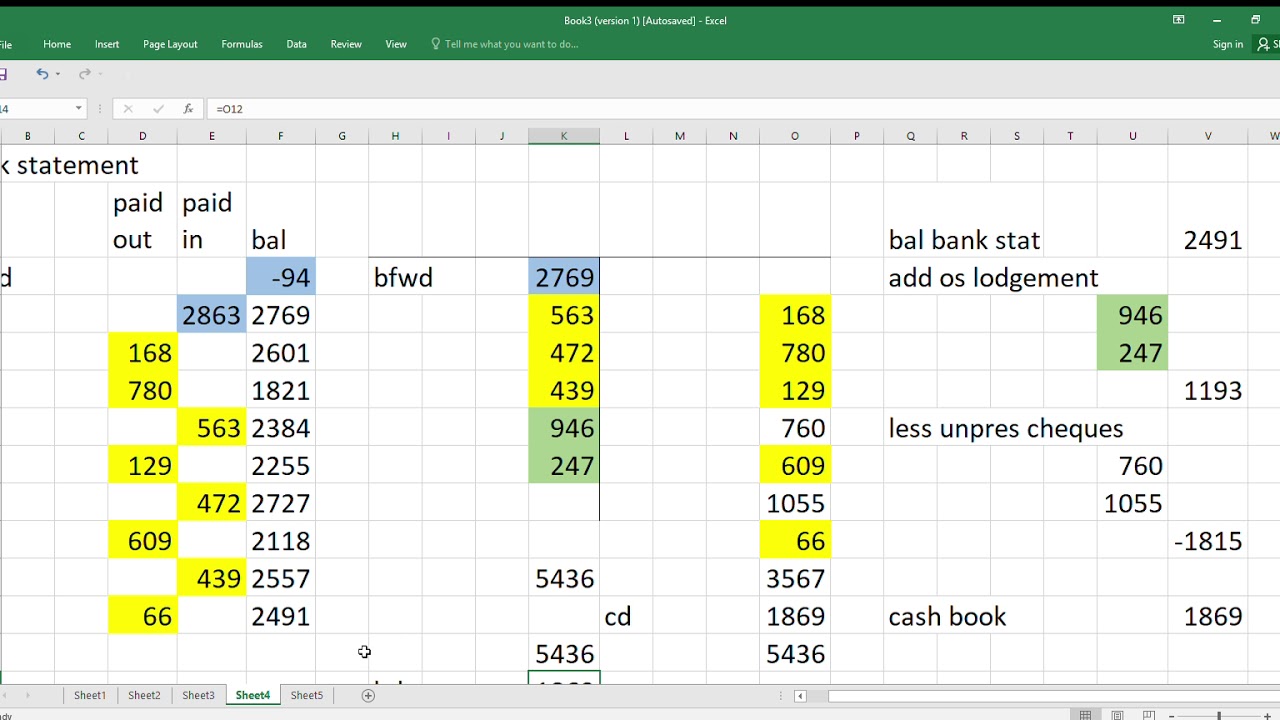Open the Undo history dropdown arrow
Image resolution: width=1280 pixels, height=720 pixels.
(x=58, y=74)
